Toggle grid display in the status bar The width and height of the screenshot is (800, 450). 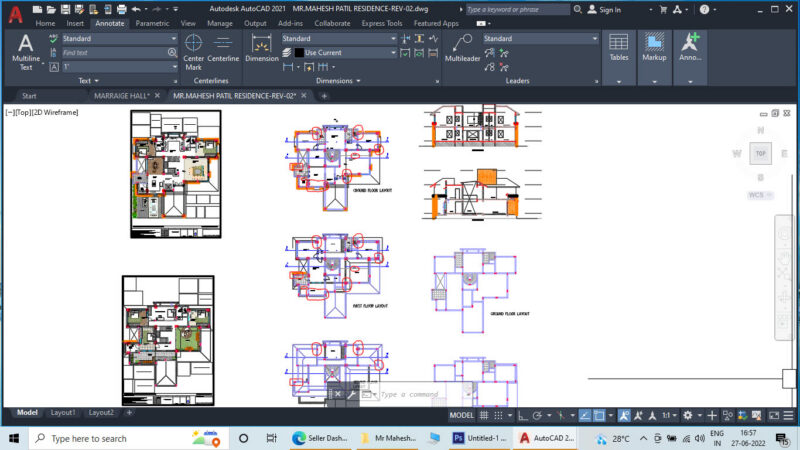484,416
